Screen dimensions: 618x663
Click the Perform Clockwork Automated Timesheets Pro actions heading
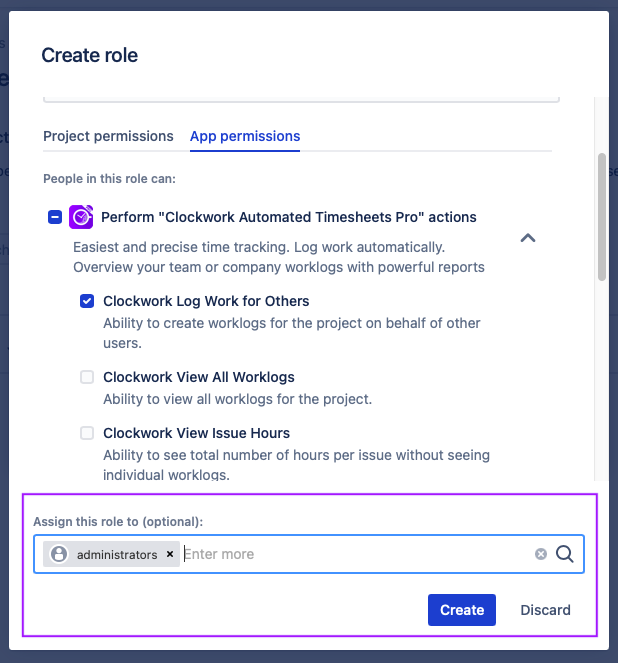click(289, 217)
